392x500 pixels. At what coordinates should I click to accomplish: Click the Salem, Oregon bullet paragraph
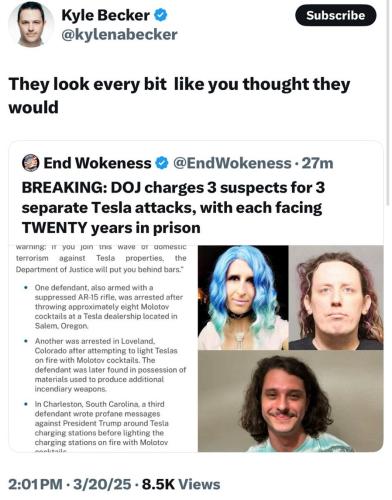(110, 308)
